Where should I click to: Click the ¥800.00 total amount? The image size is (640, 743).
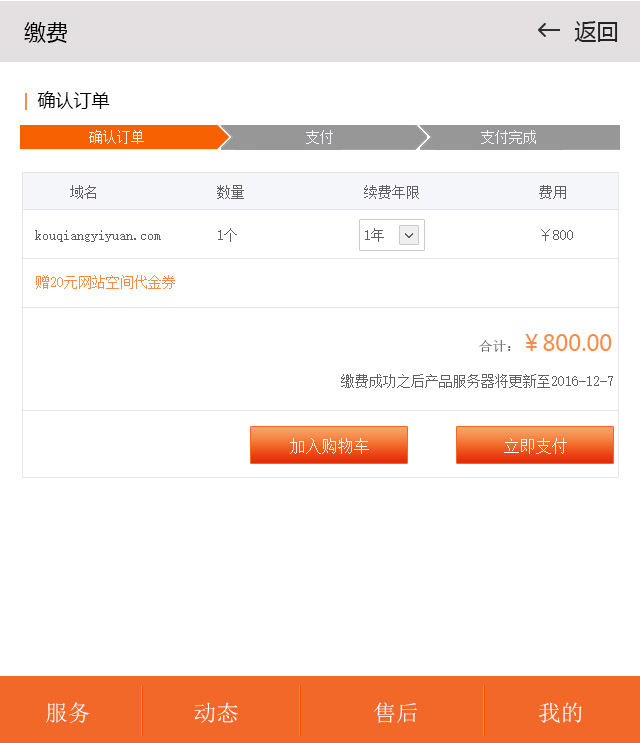[x=568, y=343]
